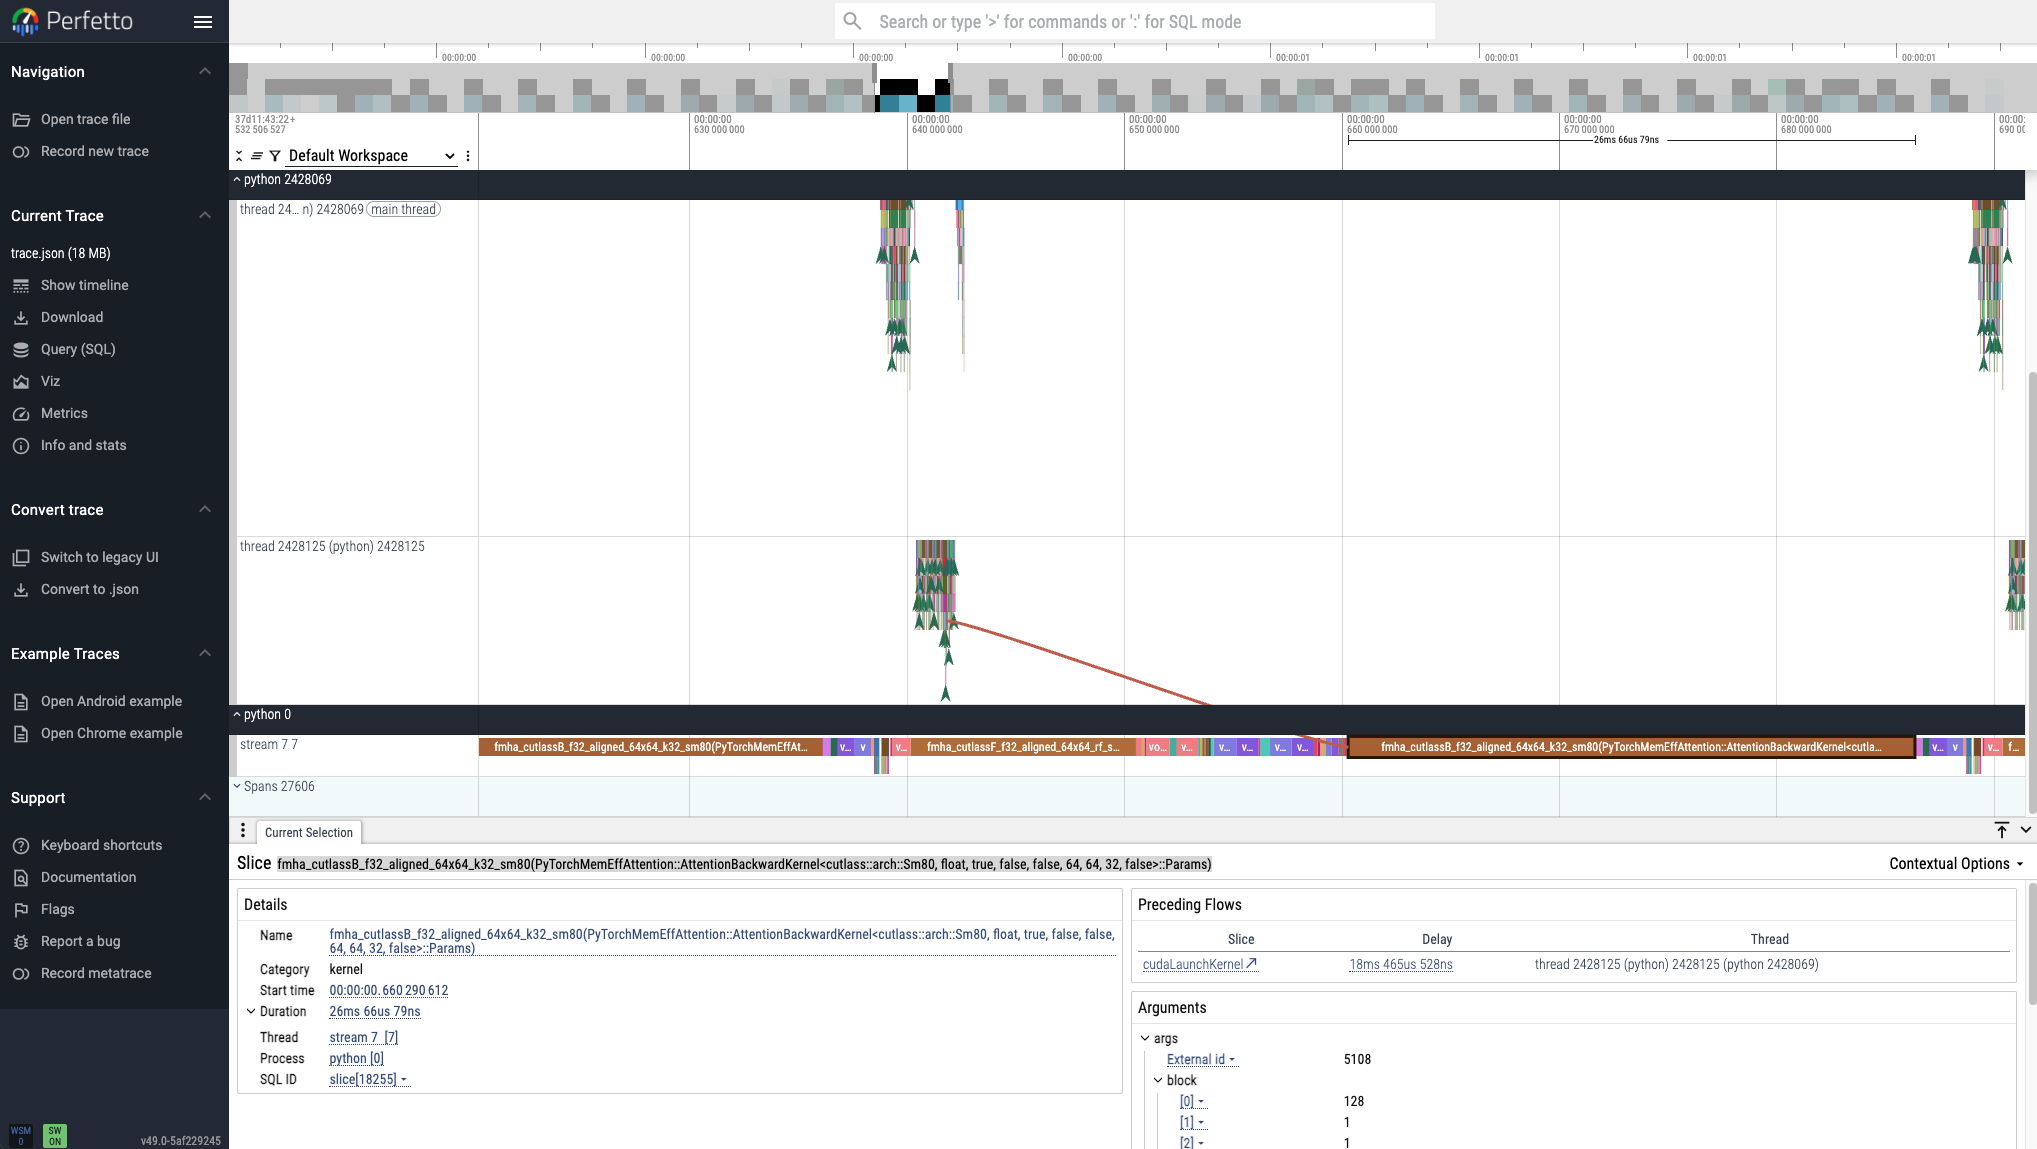Click the stream 7 [7] thread link
The width and height of the screenshot is (2037, 1149).
click(363, 1037)
